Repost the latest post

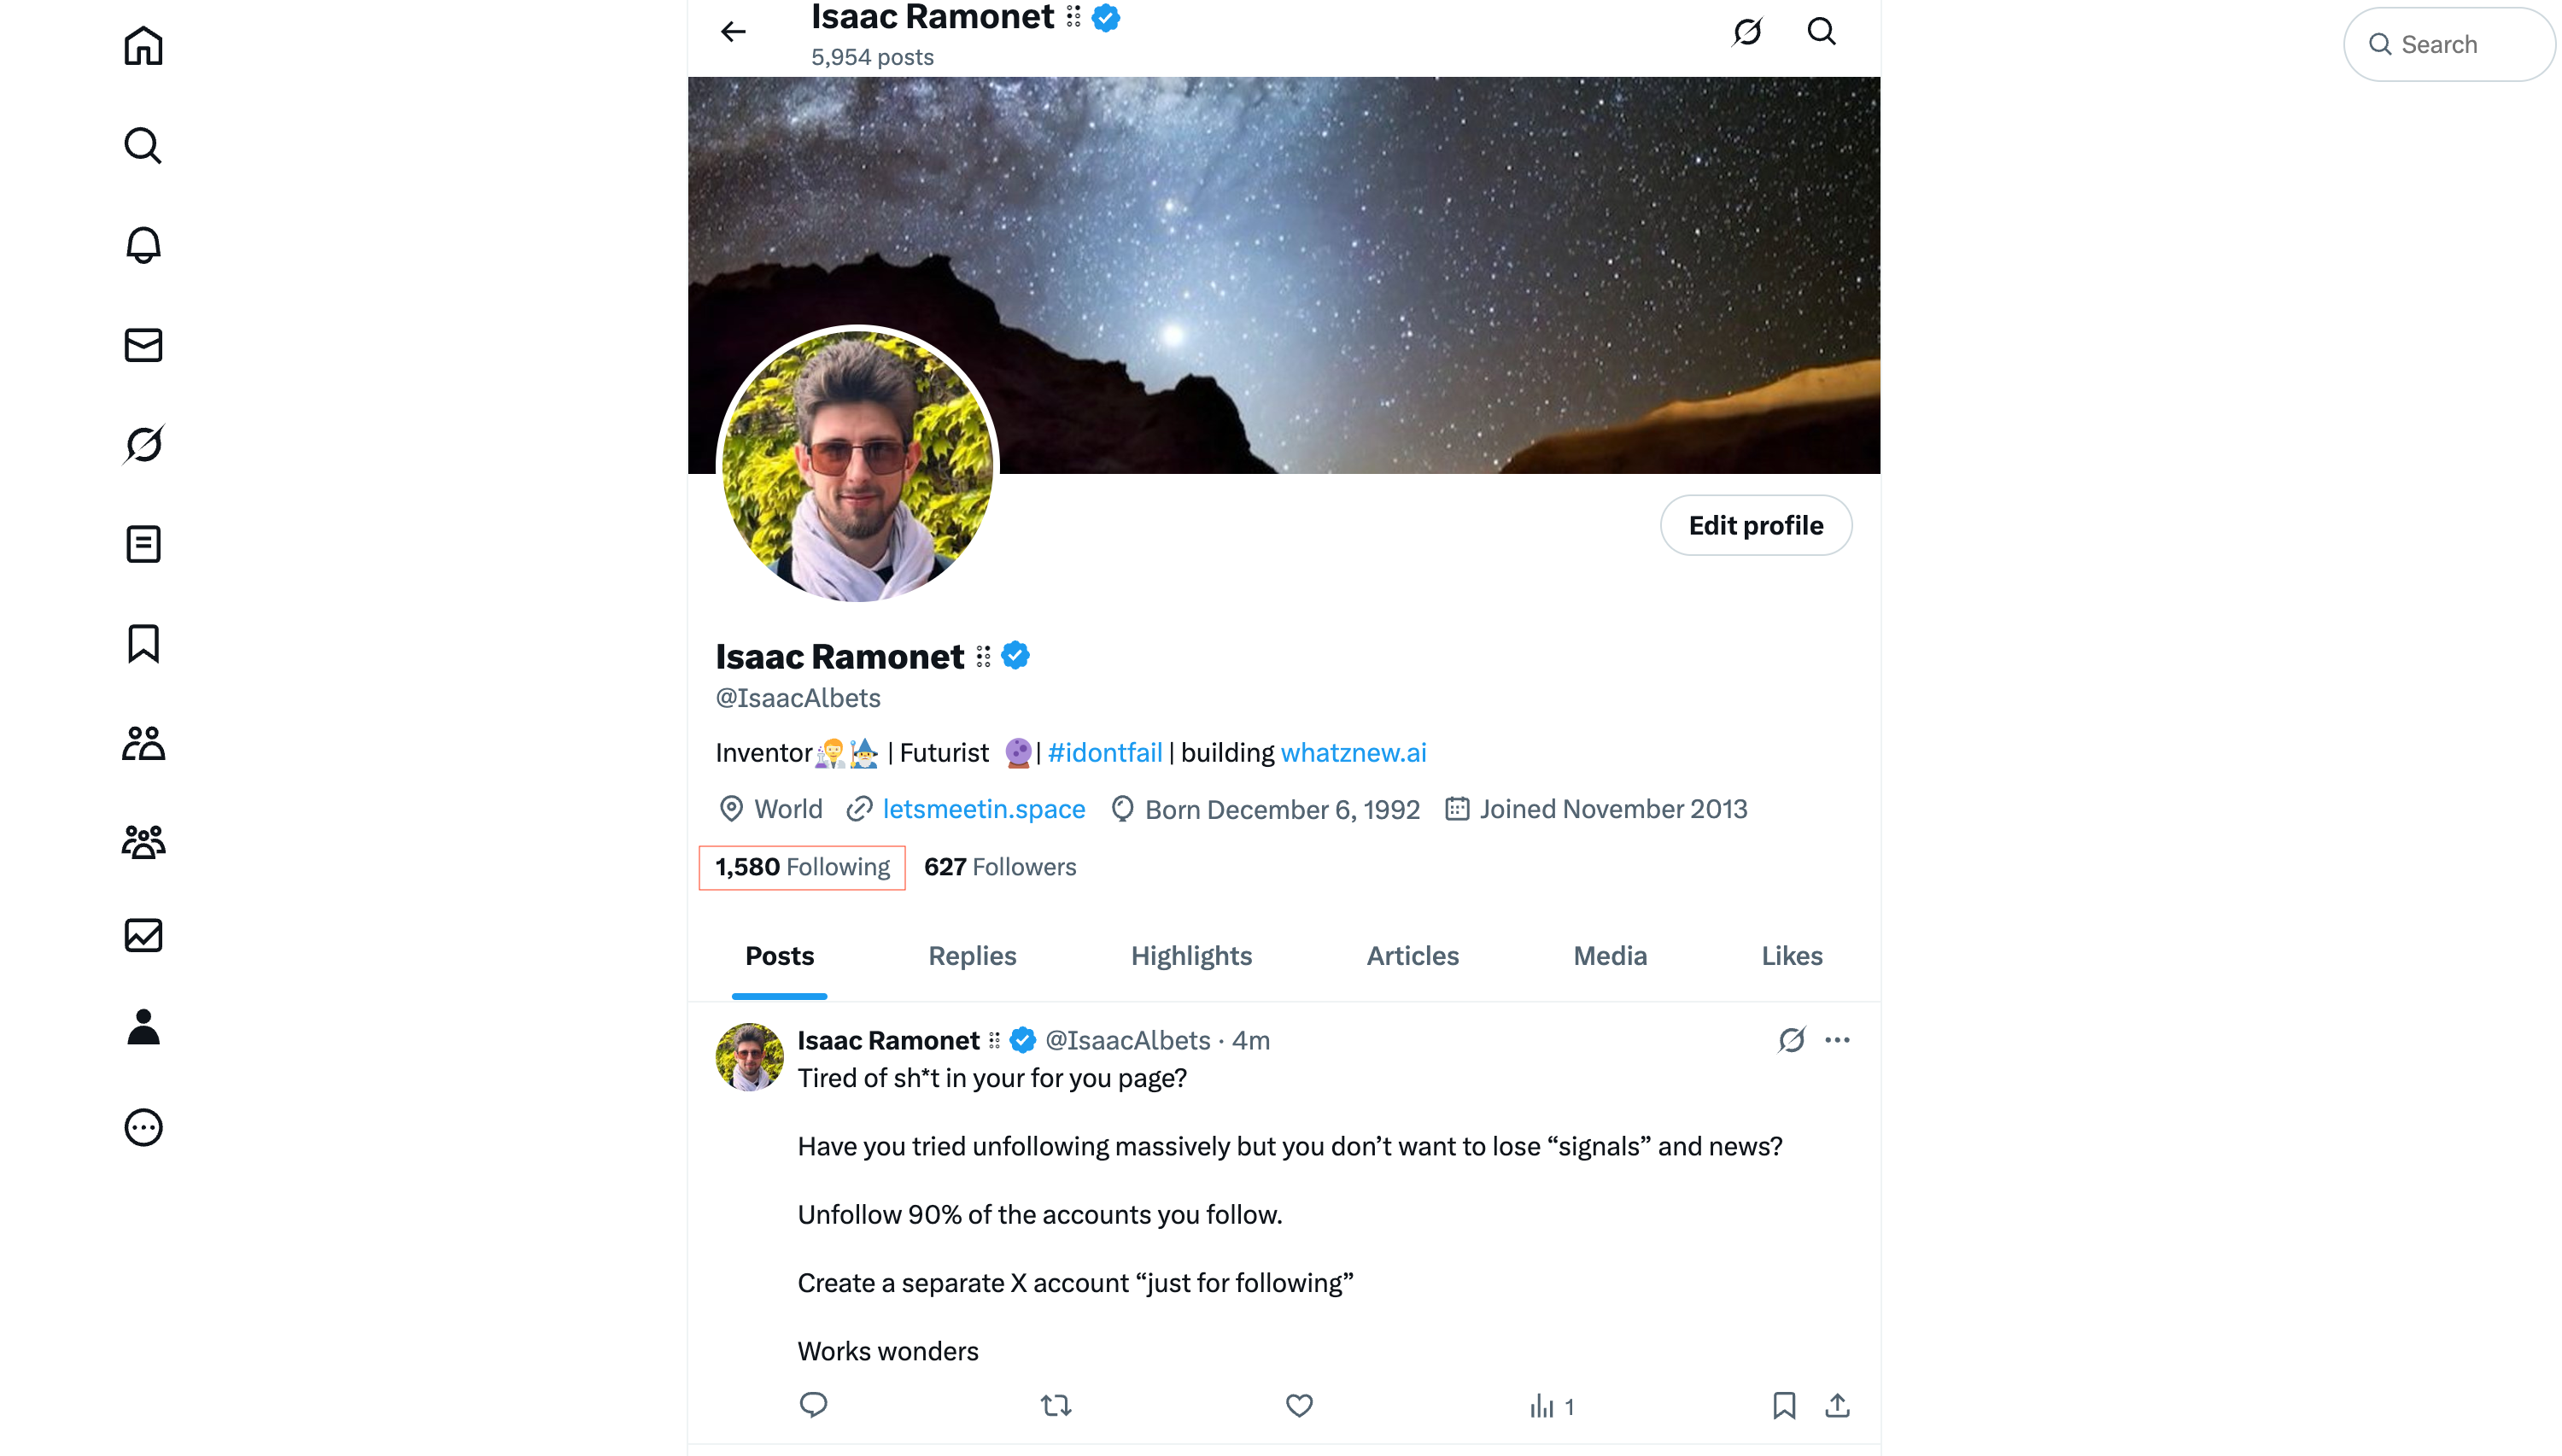(x=1056, y=1405)
